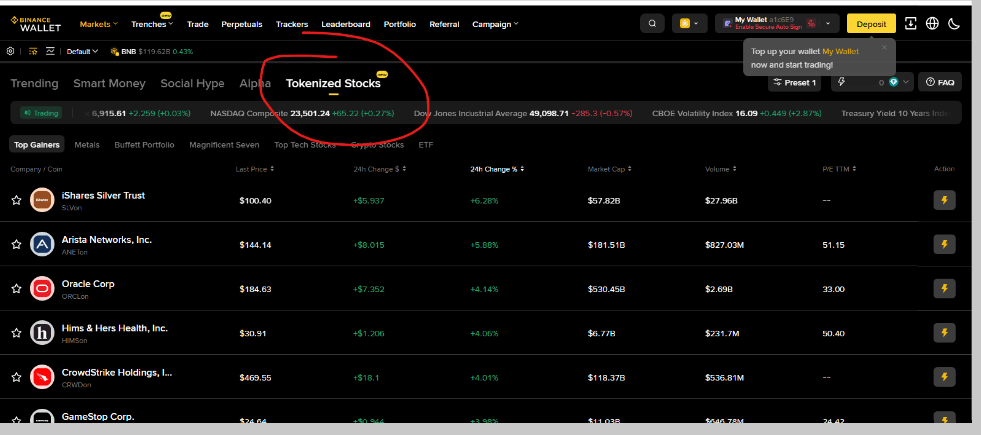Click the secure auto sign icon

(x=811, y=24)
